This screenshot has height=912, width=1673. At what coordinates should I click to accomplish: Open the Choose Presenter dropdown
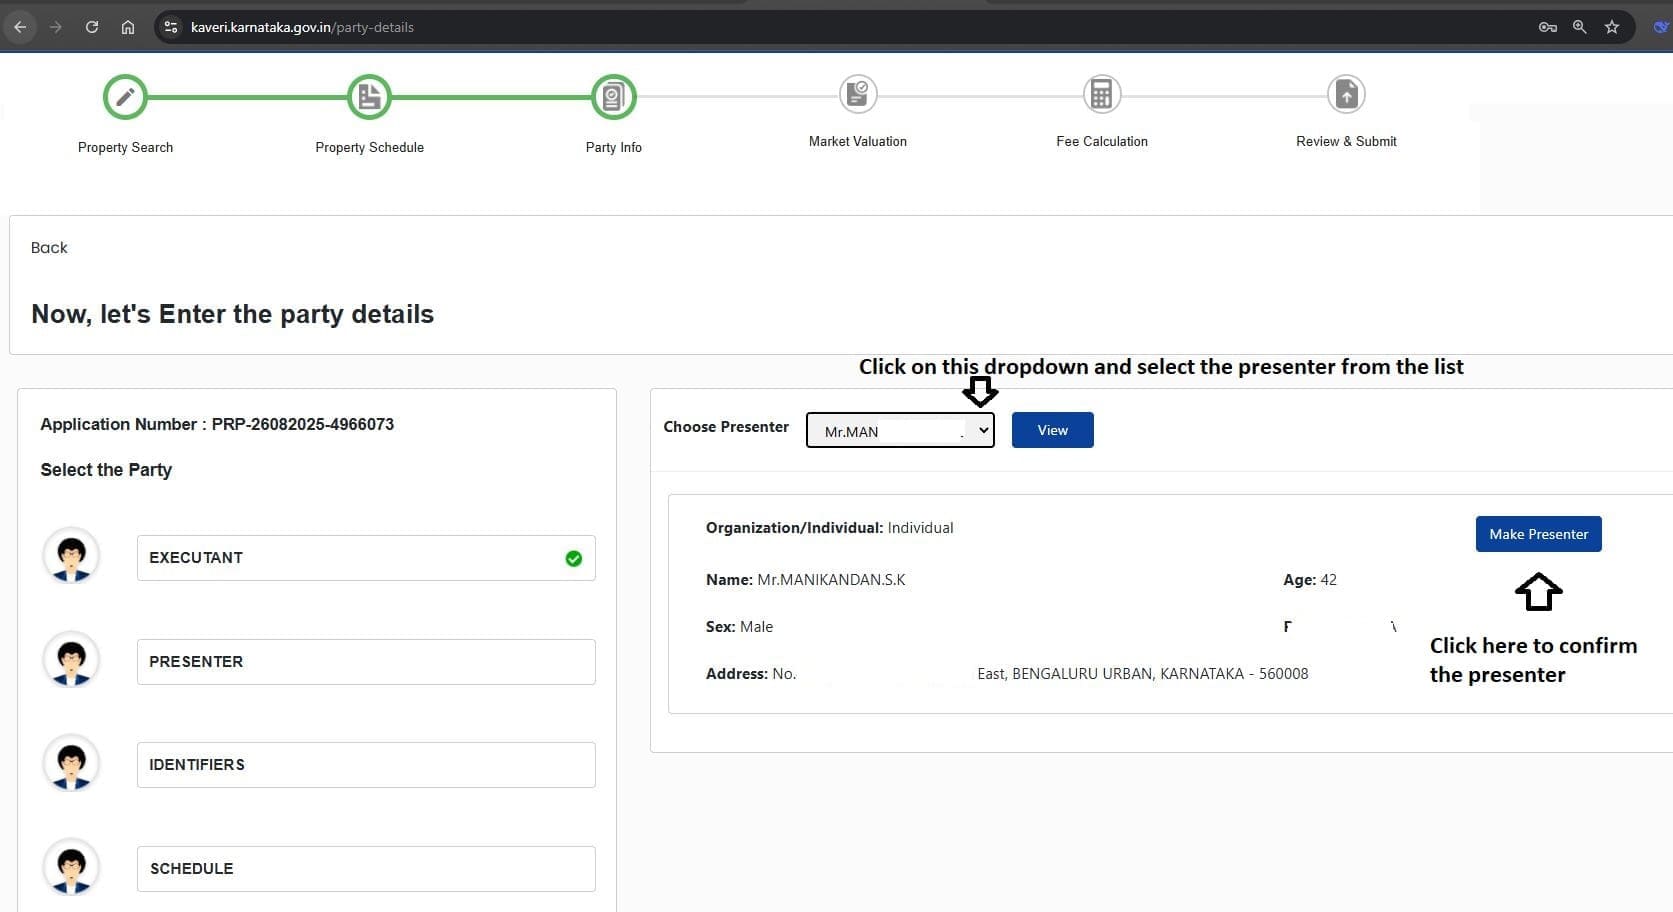[x=900, y=430]
